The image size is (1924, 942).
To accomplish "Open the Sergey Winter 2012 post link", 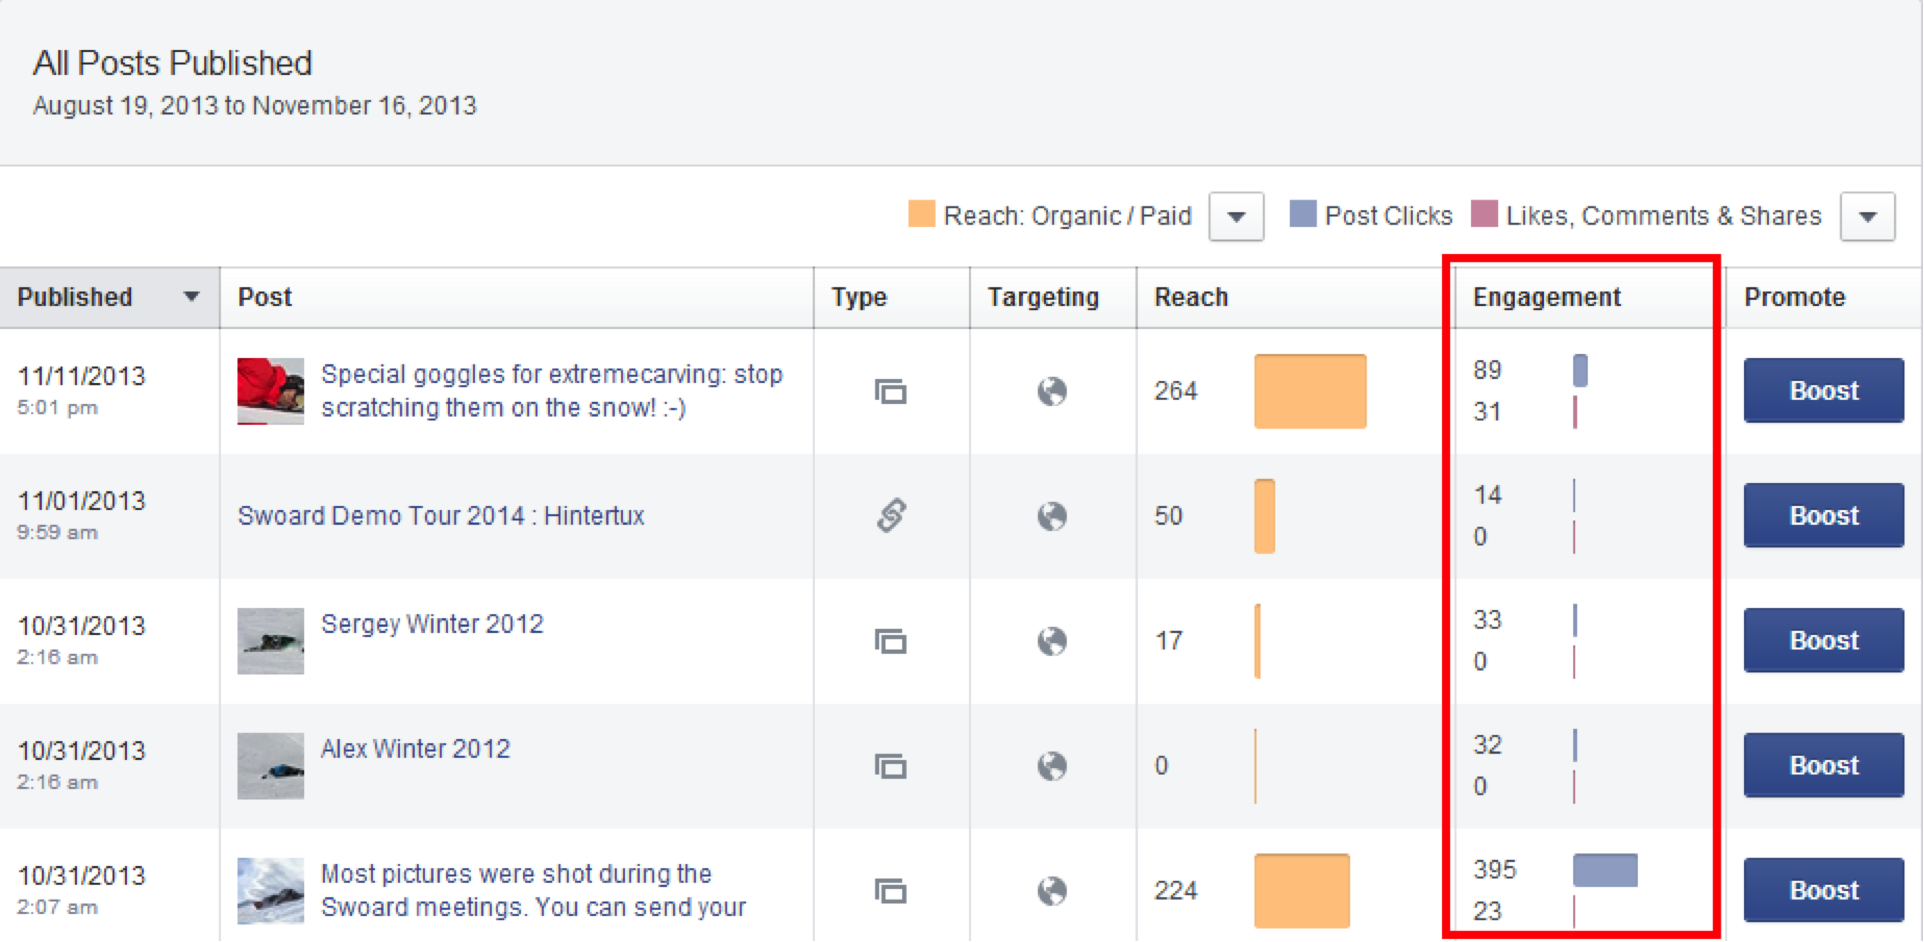I will tap(432, 624).
